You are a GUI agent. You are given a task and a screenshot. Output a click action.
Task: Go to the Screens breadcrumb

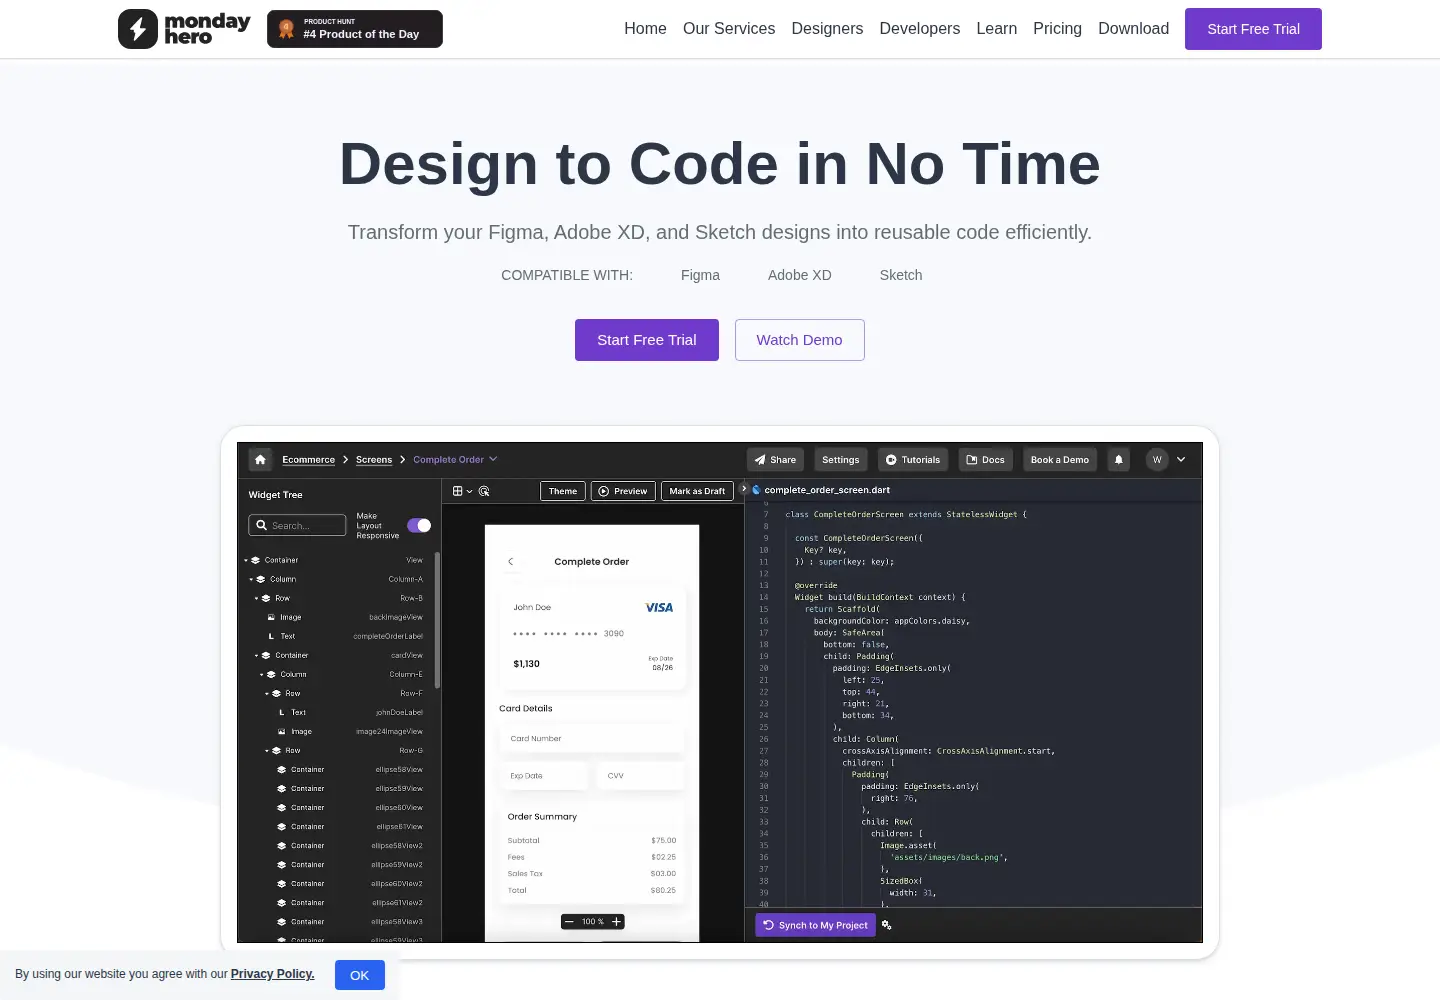[374, 460]
